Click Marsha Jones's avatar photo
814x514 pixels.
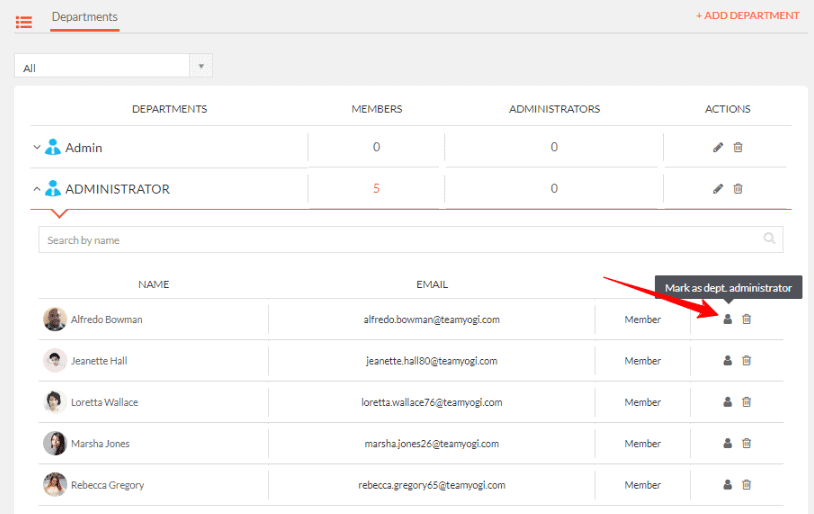(55, 443)
